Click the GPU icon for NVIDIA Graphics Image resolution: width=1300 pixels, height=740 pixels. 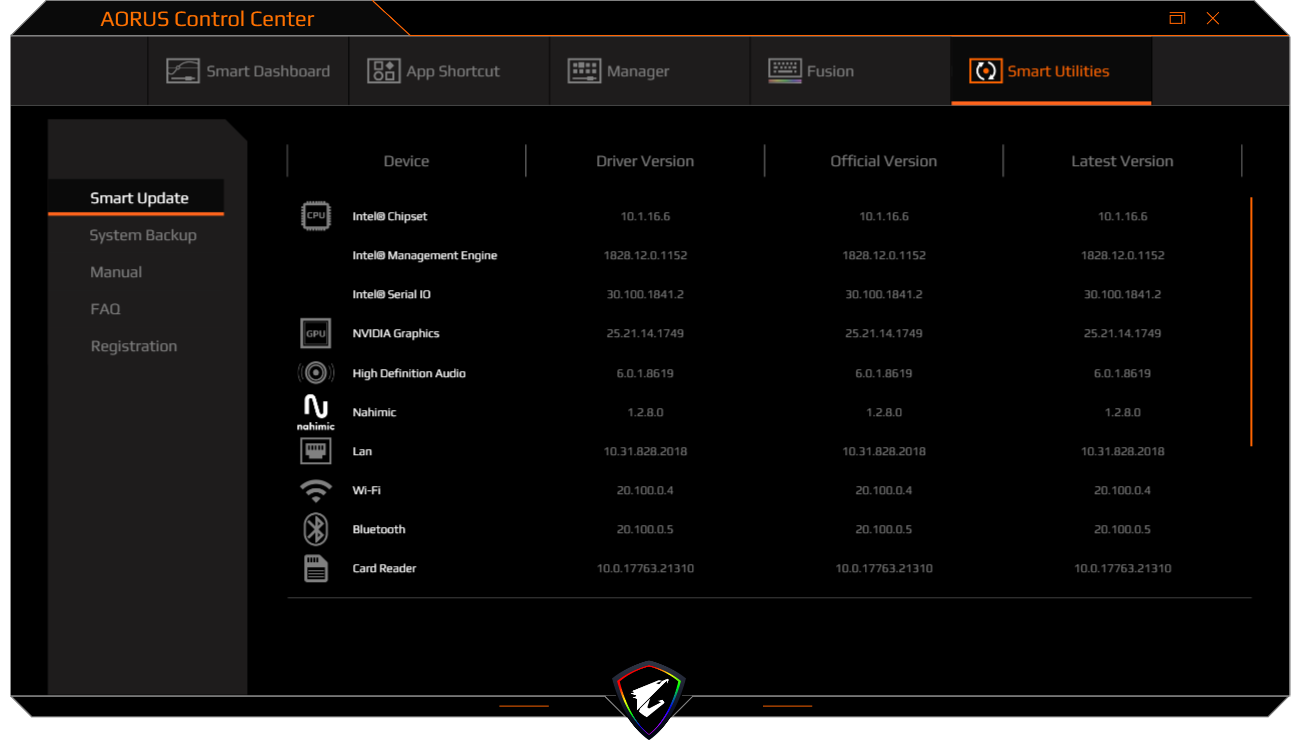(x=316, y=333)
